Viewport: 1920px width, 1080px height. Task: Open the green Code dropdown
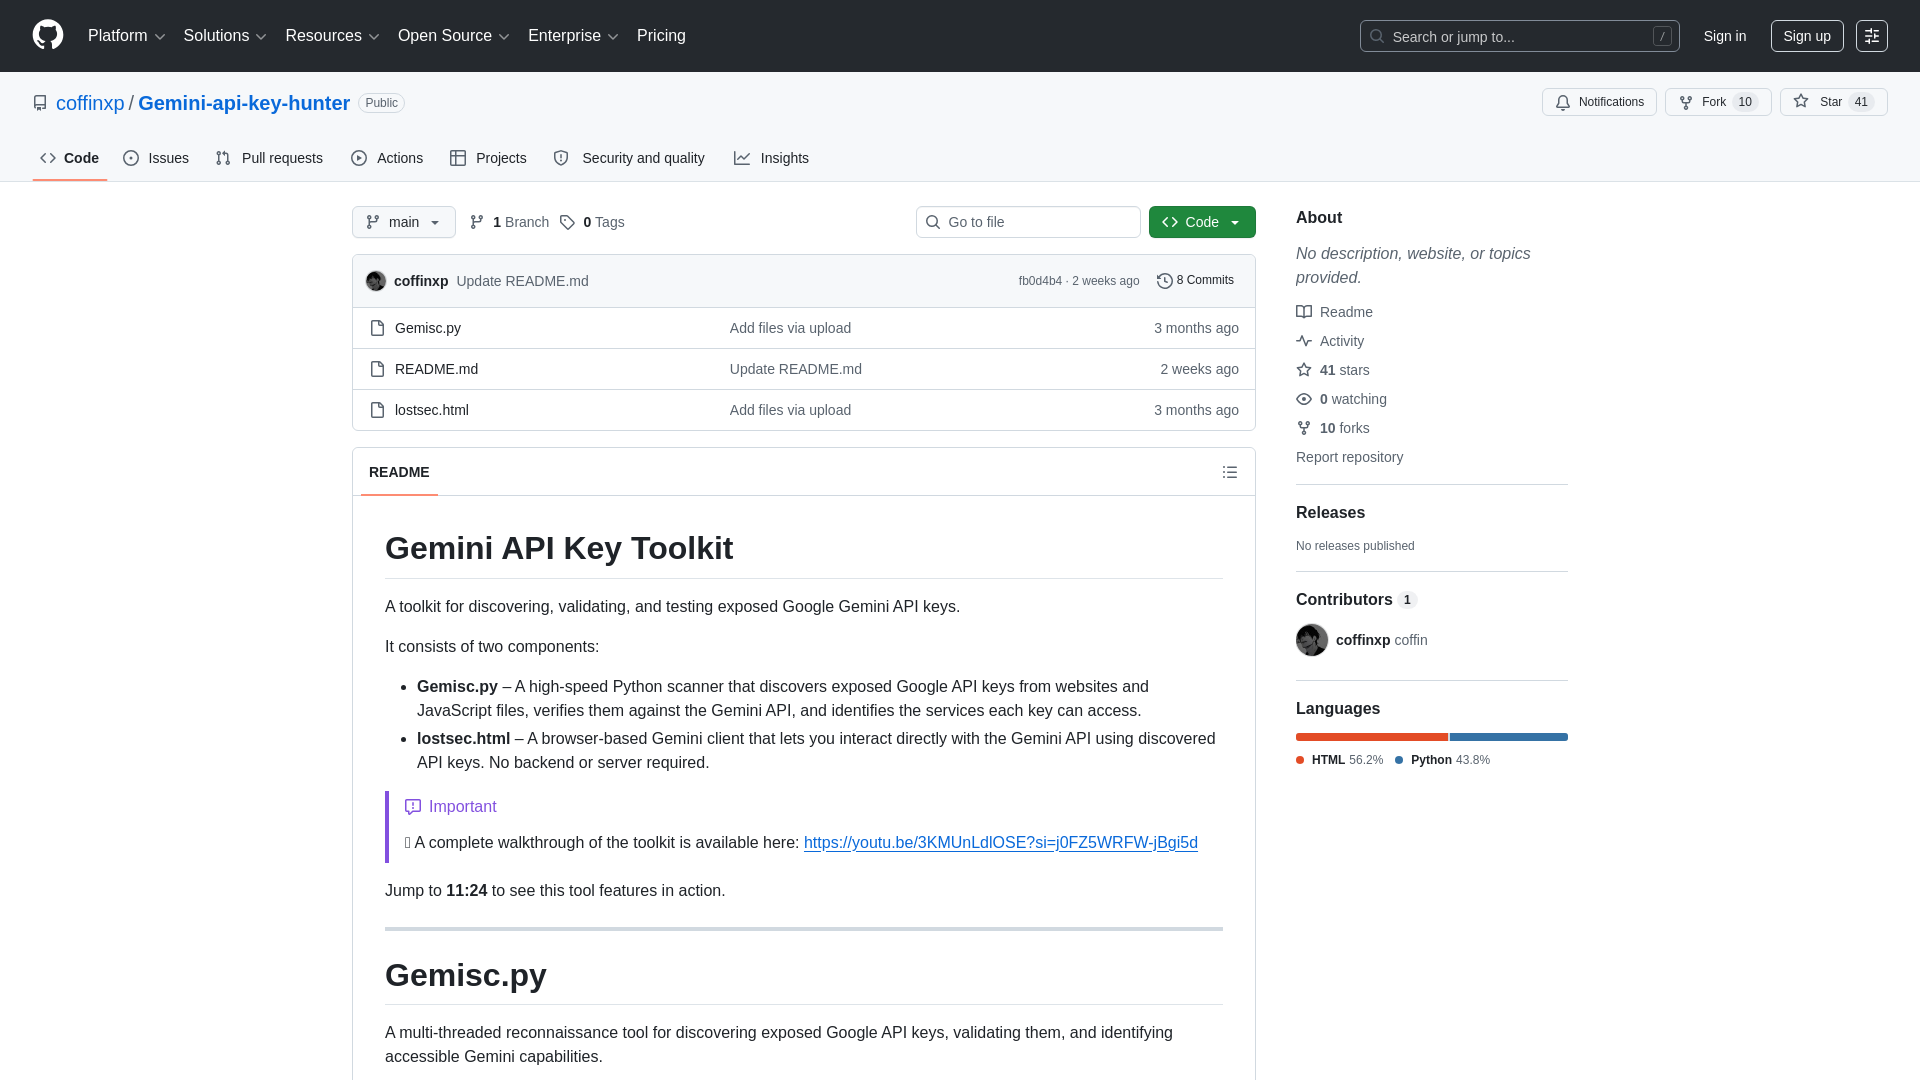pos(1202,222)
